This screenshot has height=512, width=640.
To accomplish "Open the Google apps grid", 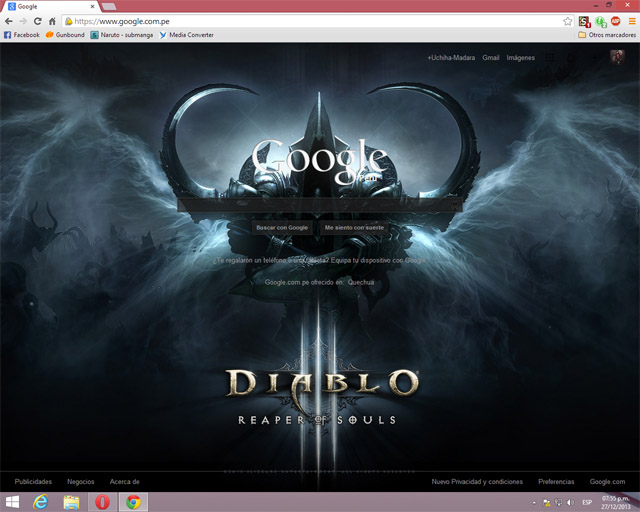I will point(550,58).
